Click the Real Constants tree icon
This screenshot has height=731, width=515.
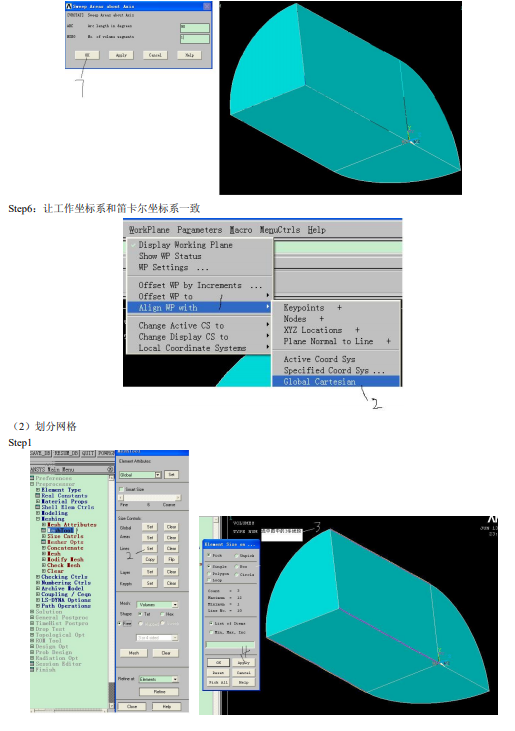coord(38,496)
